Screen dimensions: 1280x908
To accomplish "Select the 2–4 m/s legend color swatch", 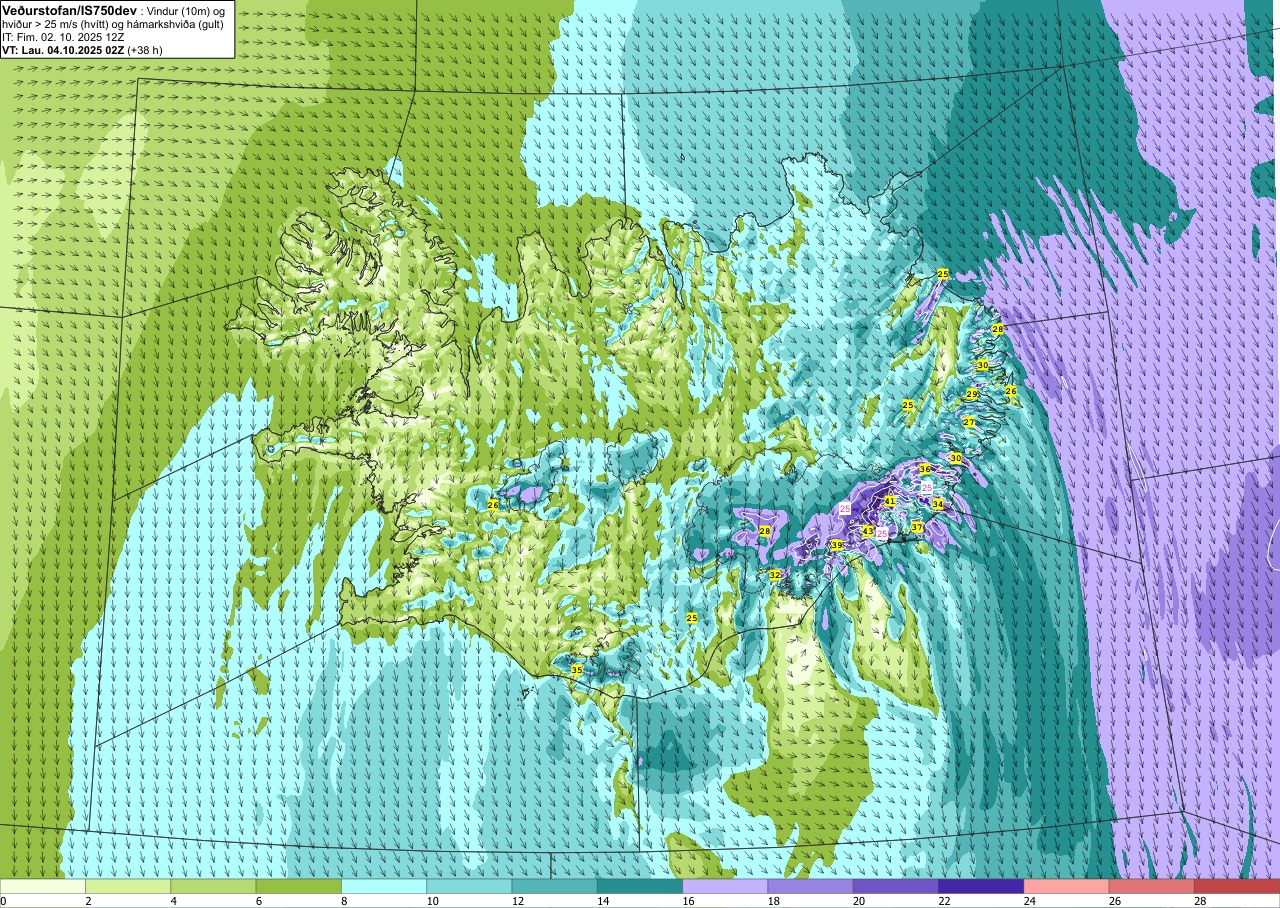I will tap(128, 886).
